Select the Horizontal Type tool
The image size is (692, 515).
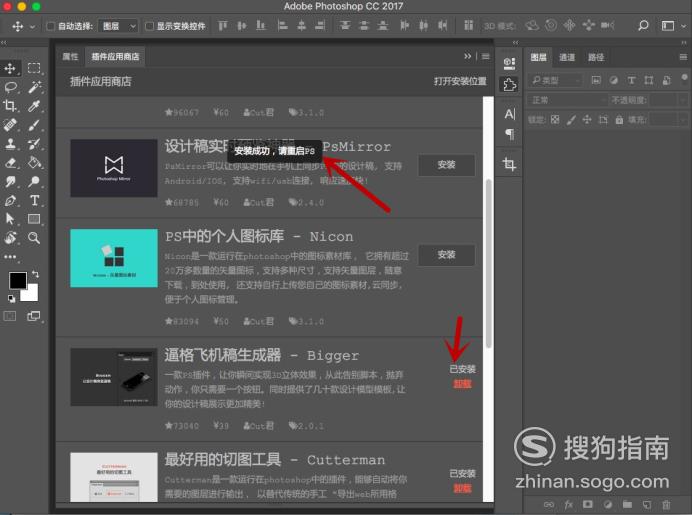point(34,200)
